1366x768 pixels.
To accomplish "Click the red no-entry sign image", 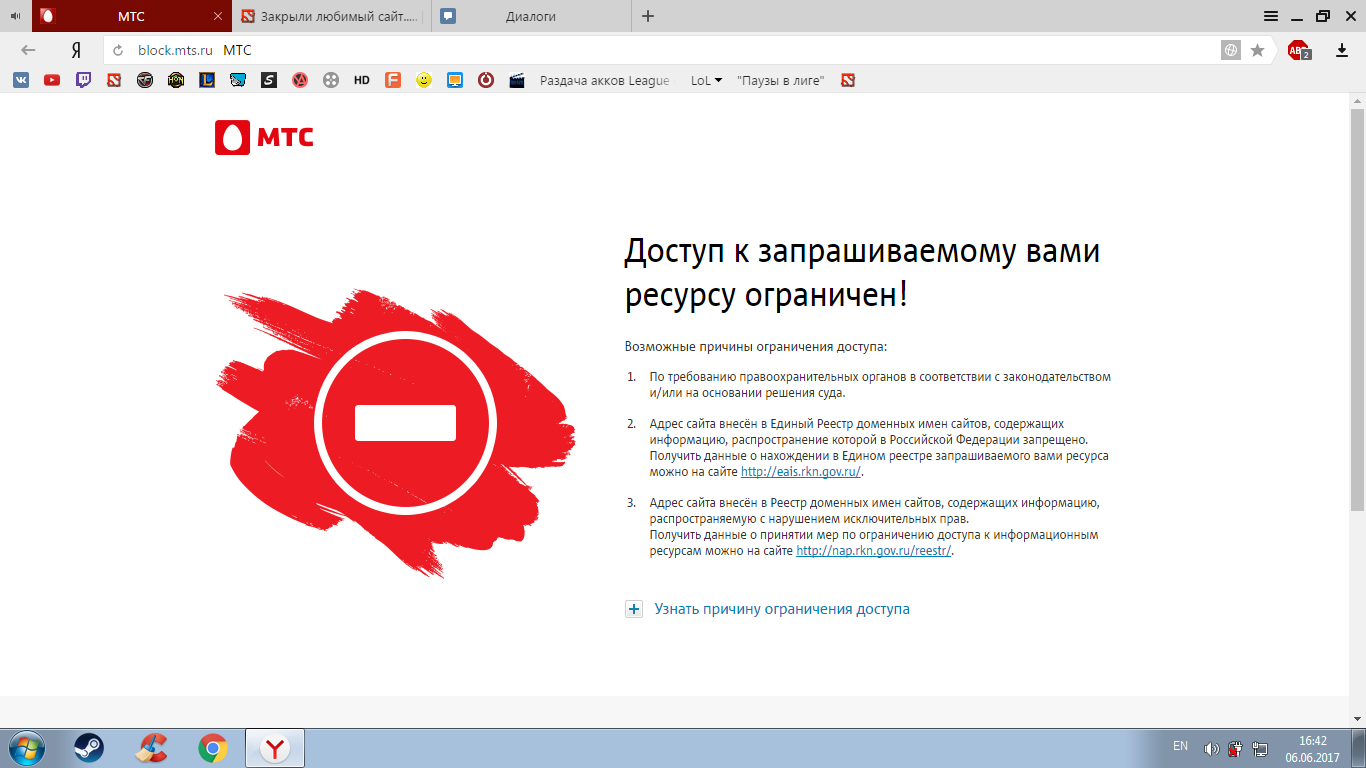I will point(405,423).
